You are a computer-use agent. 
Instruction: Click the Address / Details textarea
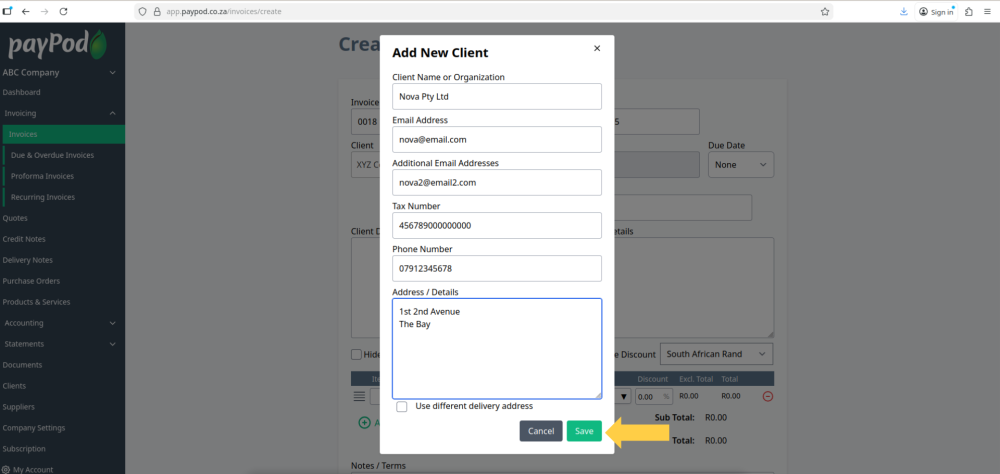[x=497, y=348]
